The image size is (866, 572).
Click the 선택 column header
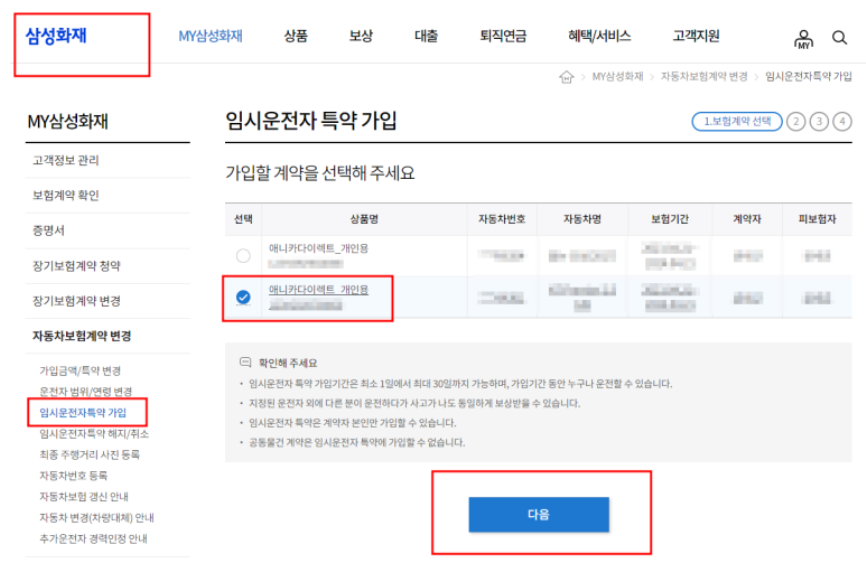(x=243, y=219)
